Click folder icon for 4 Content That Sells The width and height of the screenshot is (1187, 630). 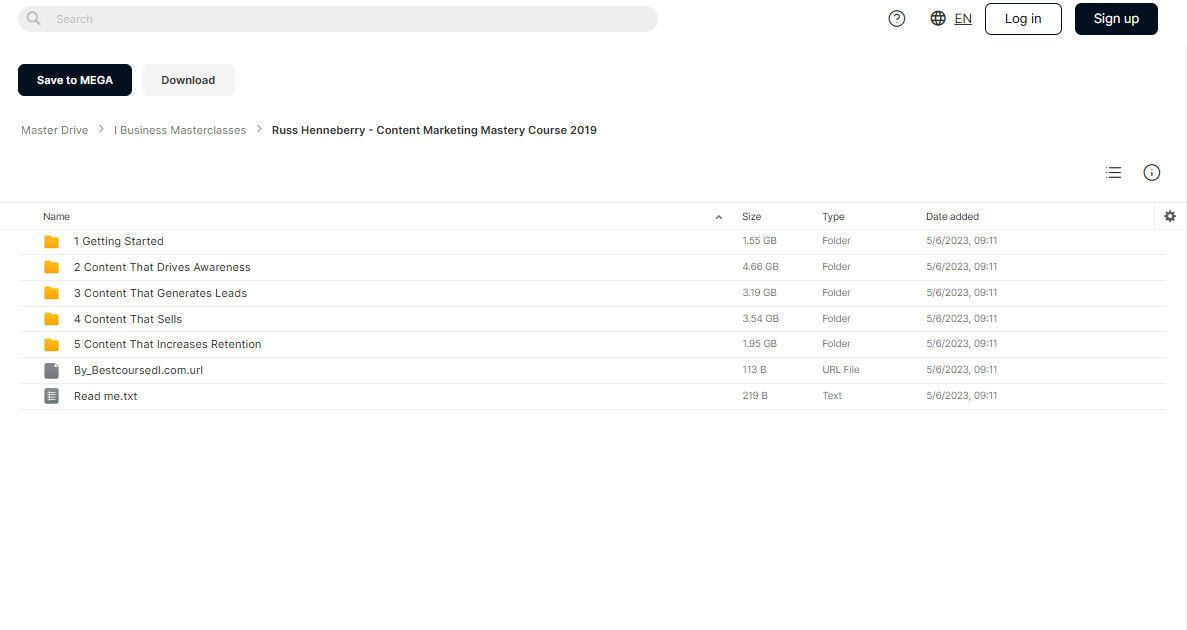(51, 319)
